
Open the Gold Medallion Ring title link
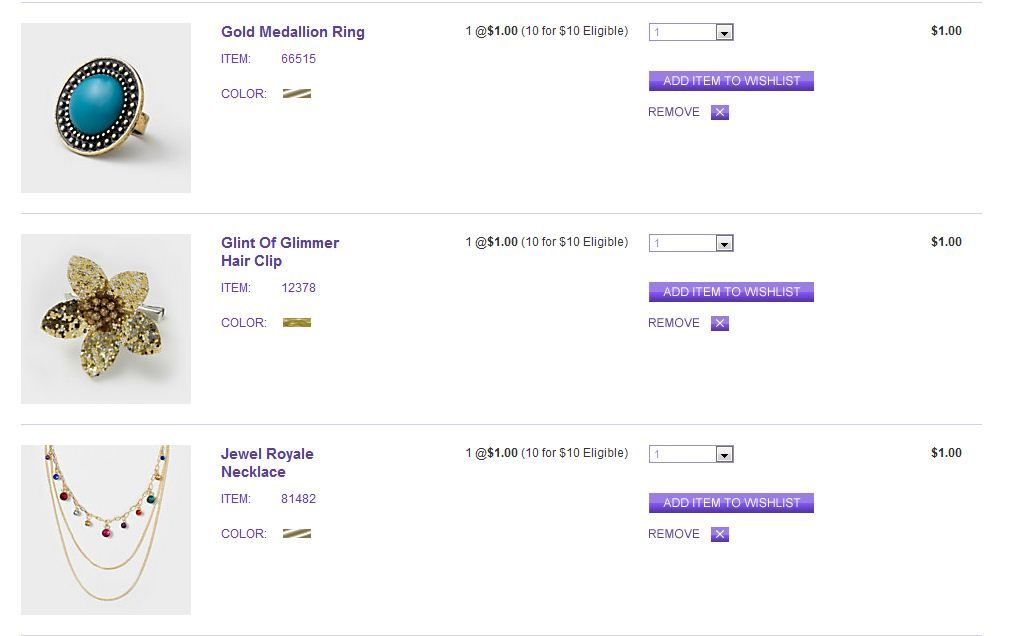[293, 32]
